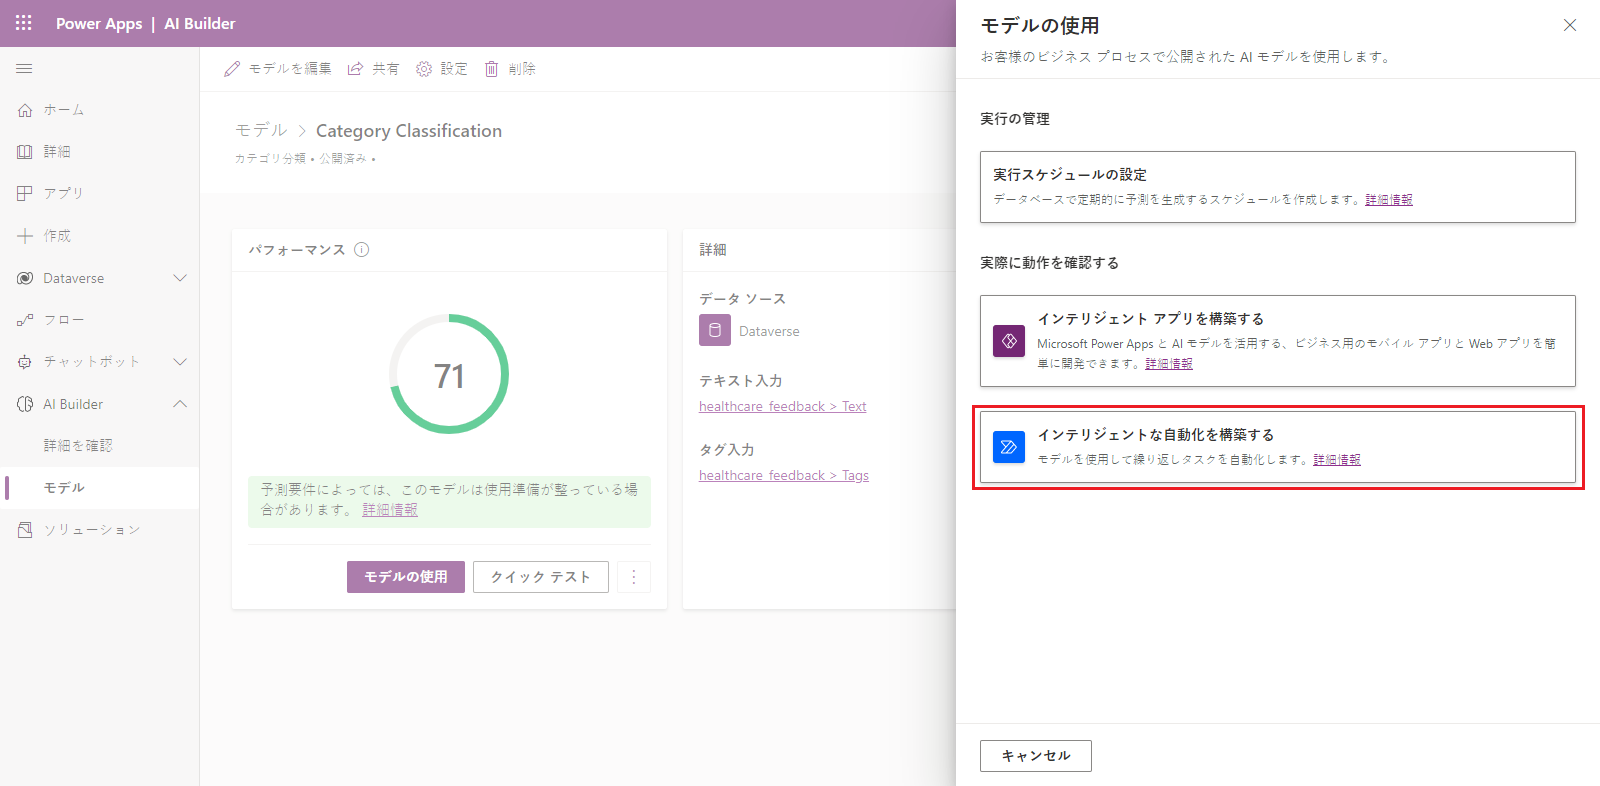Screen dimensions: 1600x786
Task: Click the Dataverse data source icon
Action: tap(715, 330)
